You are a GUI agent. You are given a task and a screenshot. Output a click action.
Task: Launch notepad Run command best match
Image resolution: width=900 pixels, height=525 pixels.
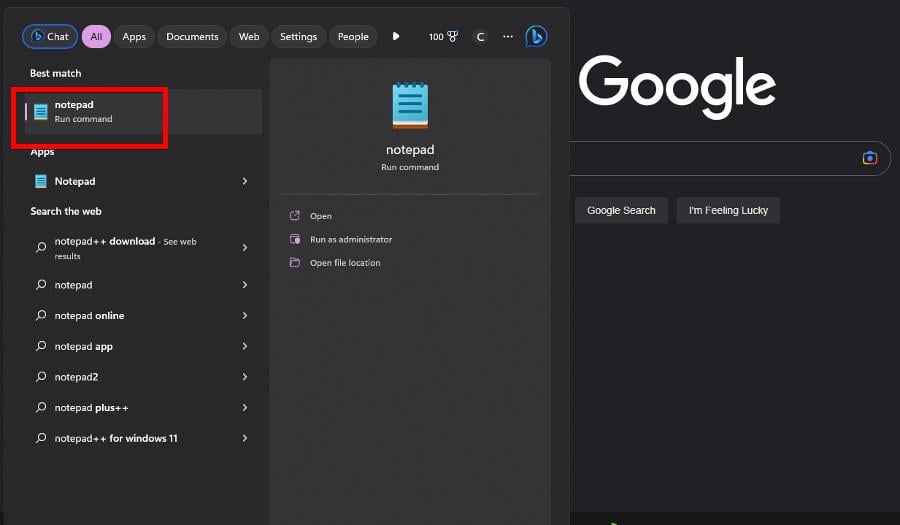point(143,111)
